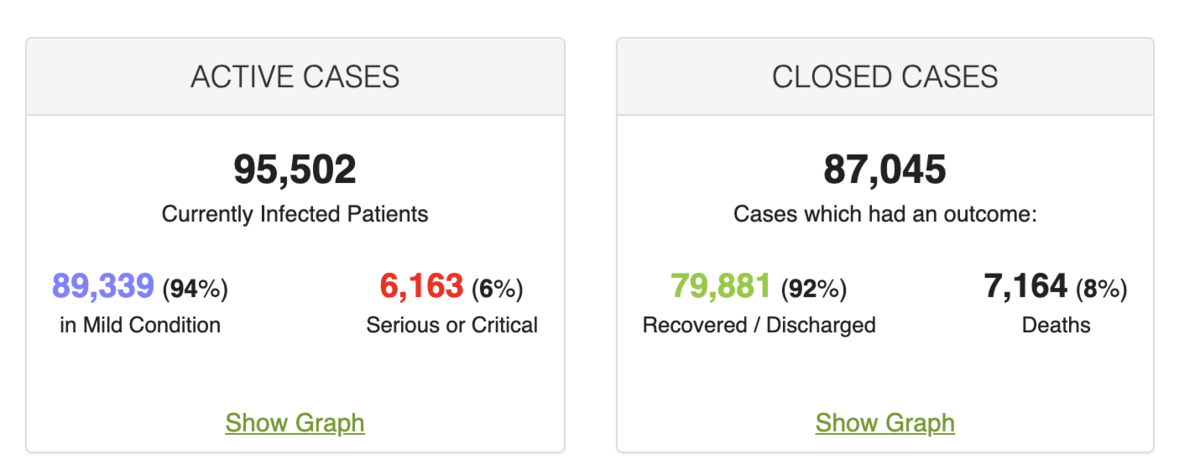
Task: Open Show Graph link in Closed Cases panel
Action: point(885,423)
